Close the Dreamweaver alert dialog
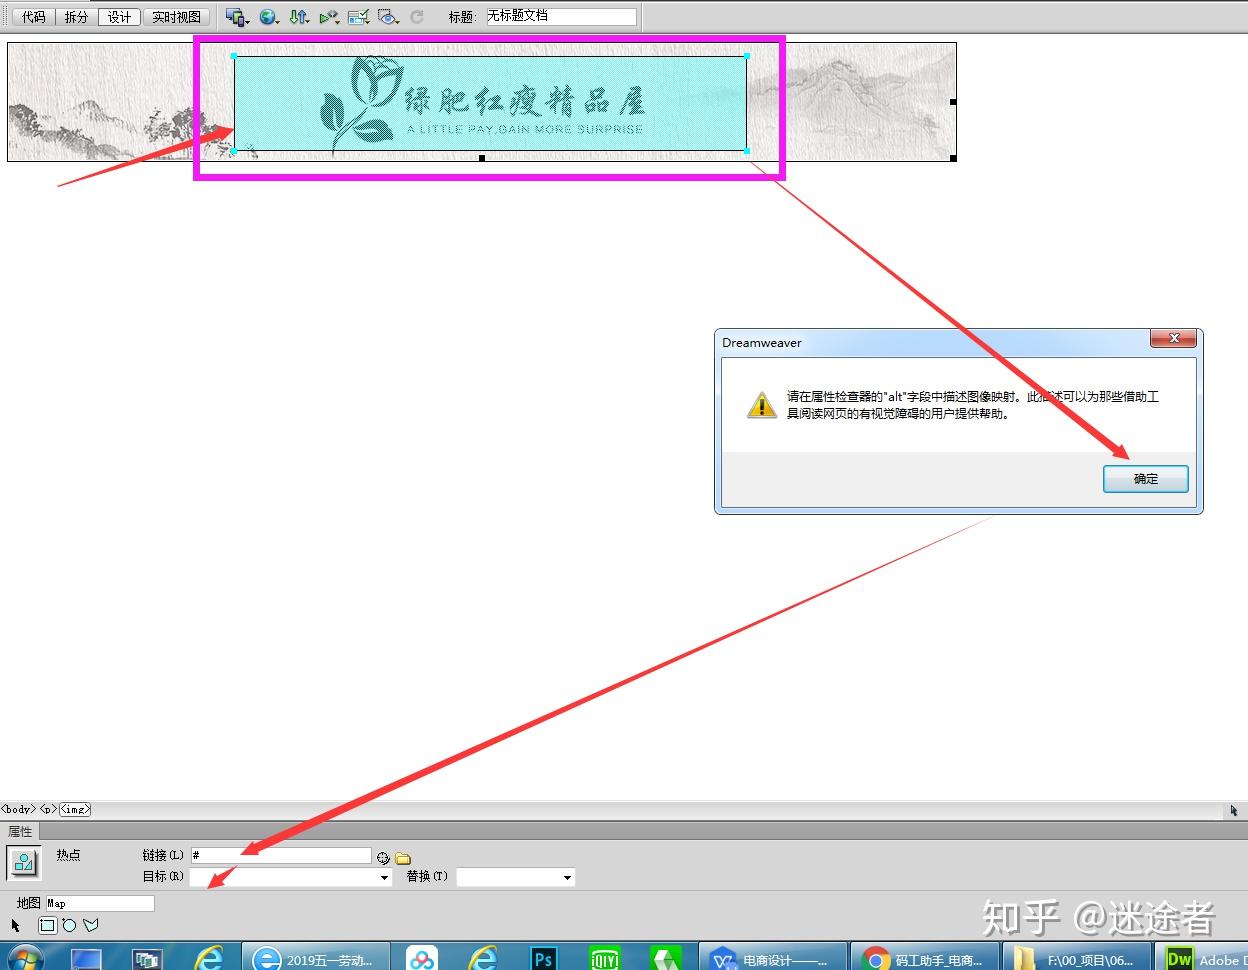The height and width of the screenshot is (970, 1248). pyautogui.click(x=1174, y=338)
